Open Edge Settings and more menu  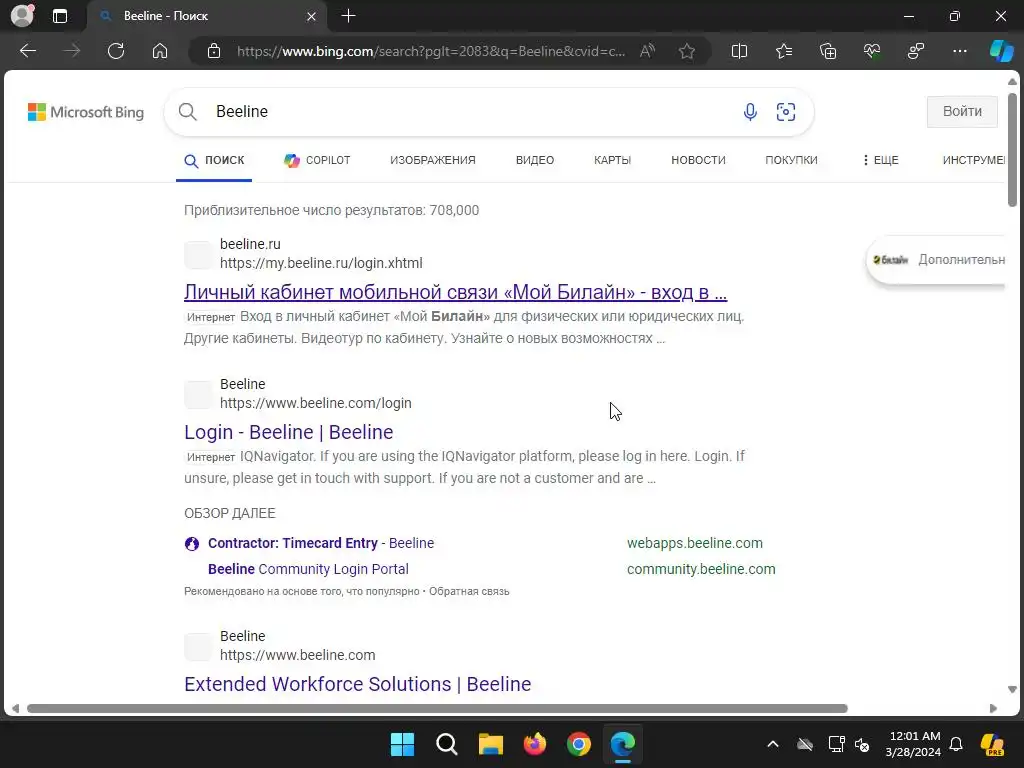click(x=959, y=51)
